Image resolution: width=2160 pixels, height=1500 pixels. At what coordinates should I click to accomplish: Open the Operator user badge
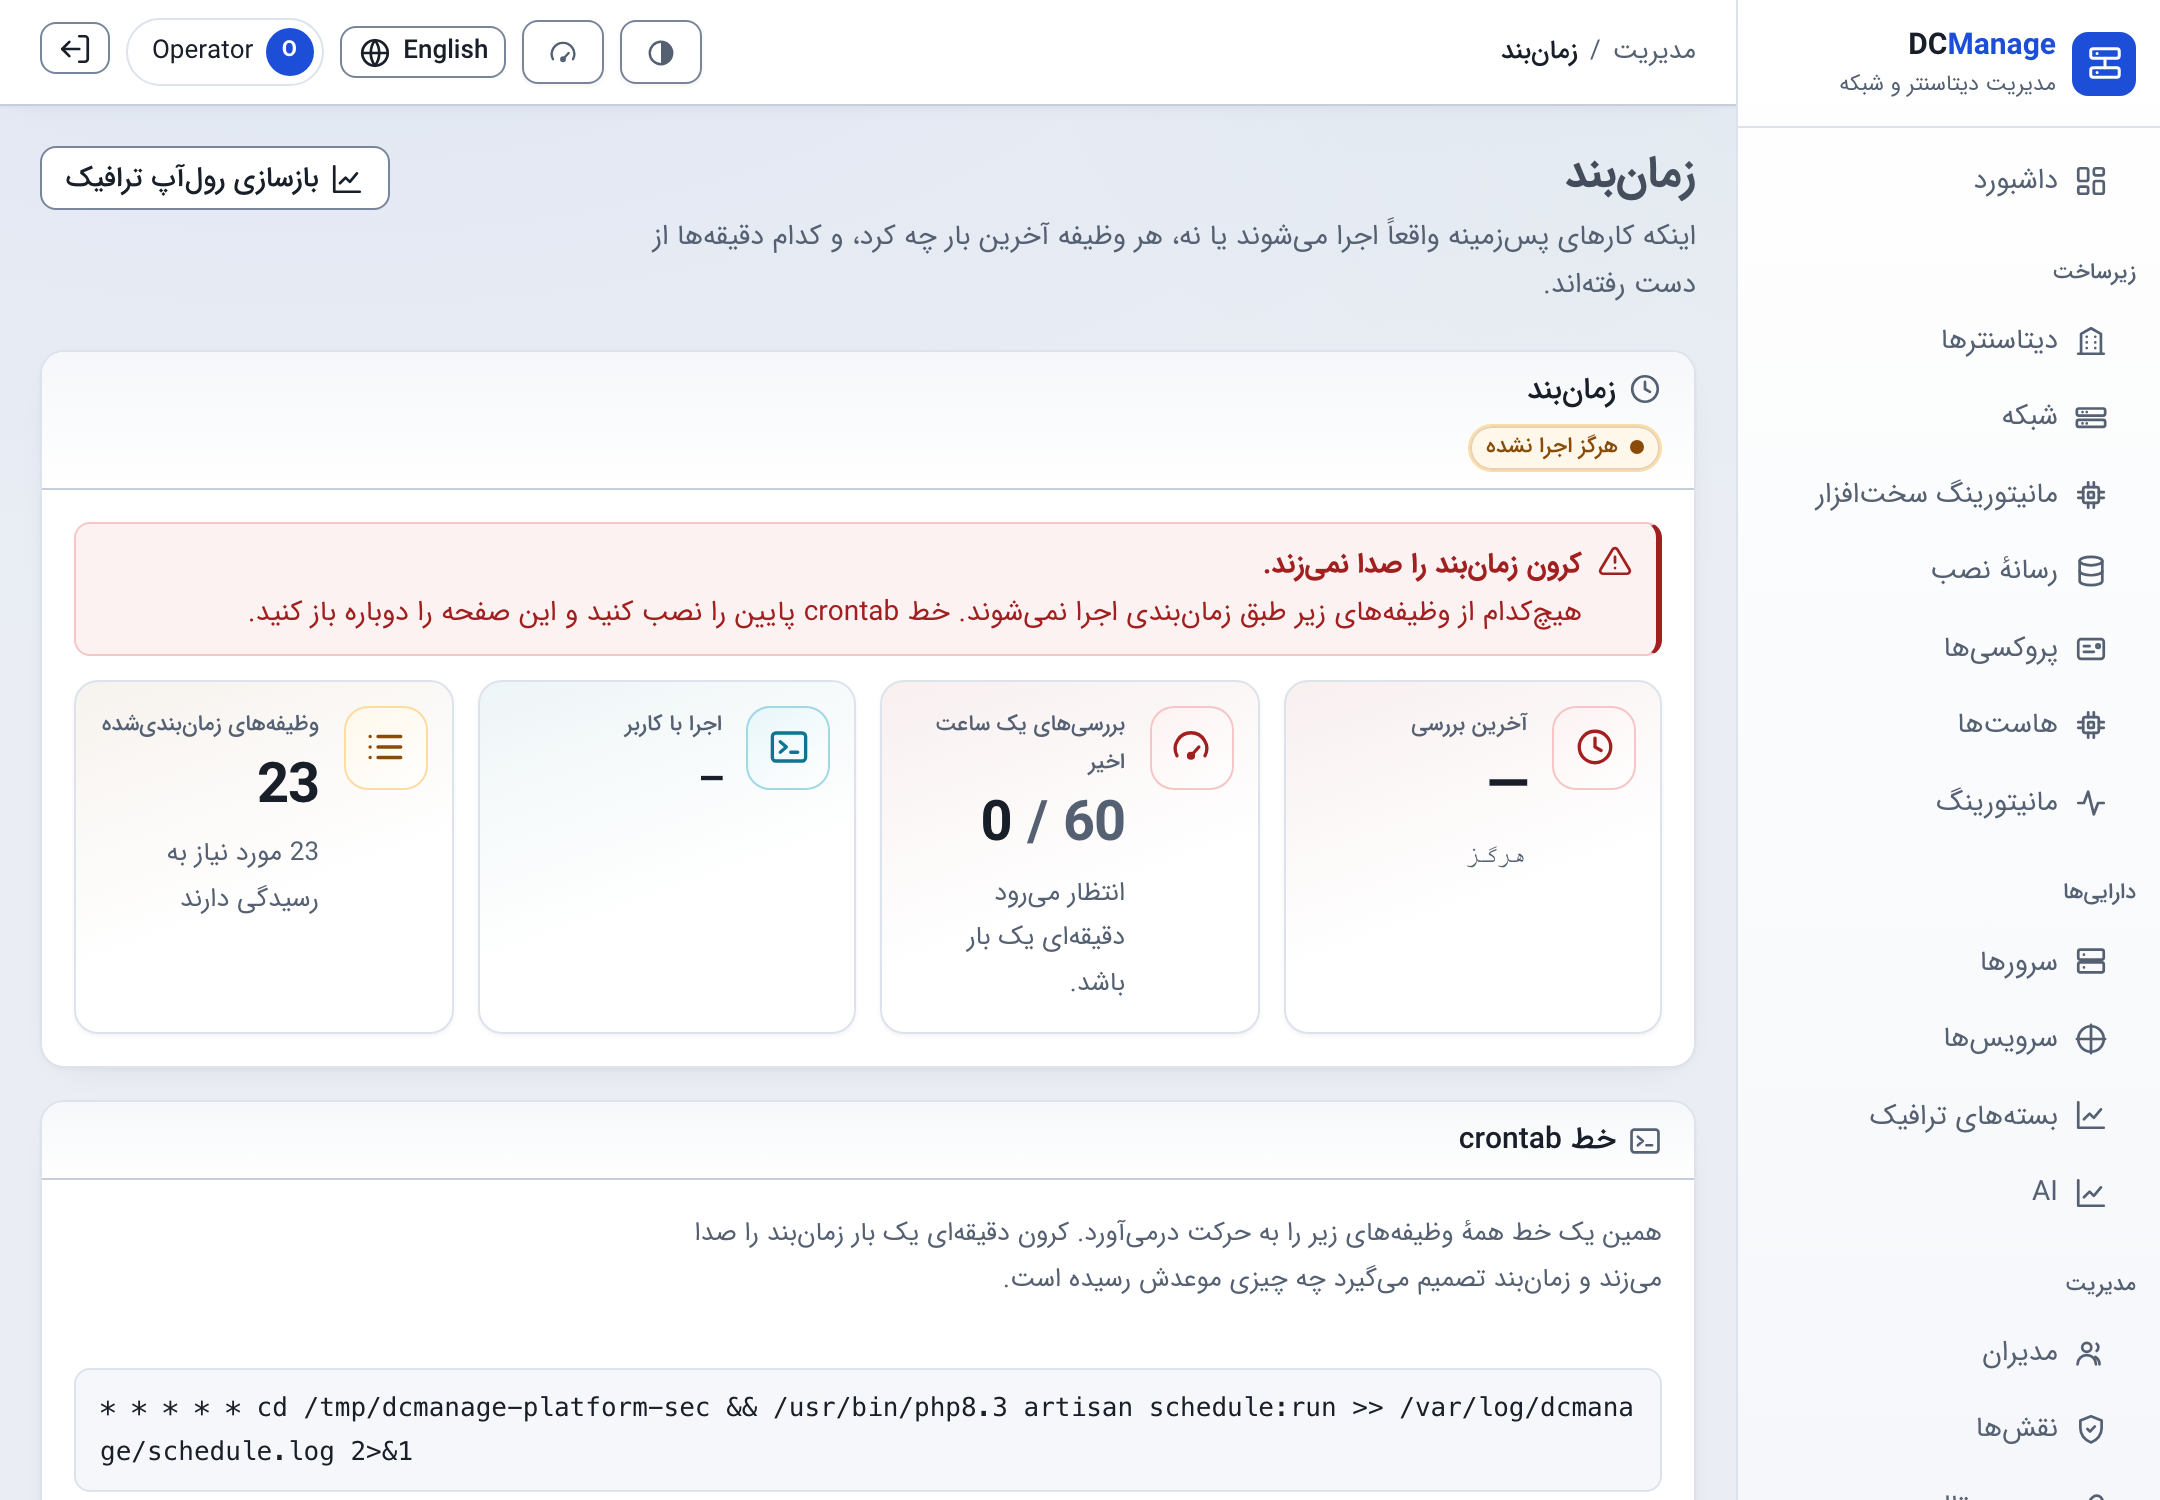225,51
